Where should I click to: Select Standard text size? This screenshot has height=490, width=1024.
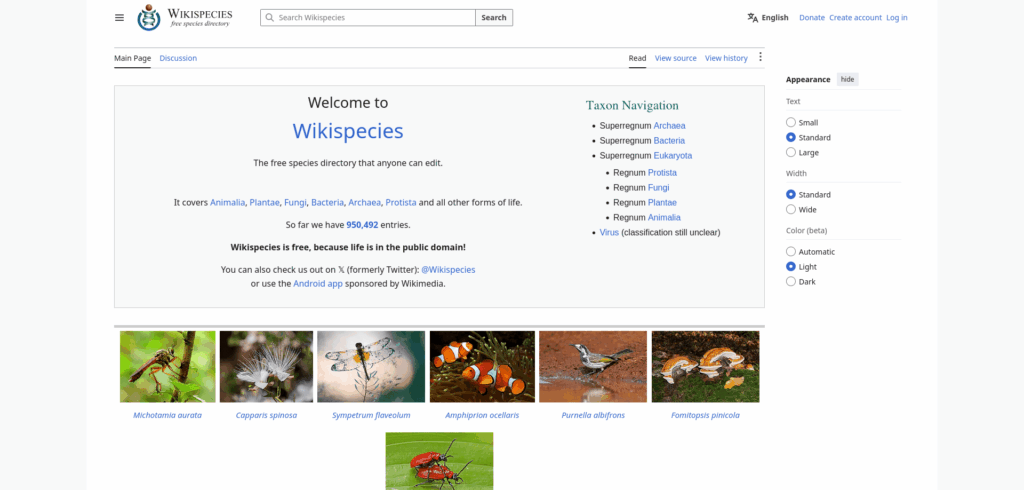[791, 137]
